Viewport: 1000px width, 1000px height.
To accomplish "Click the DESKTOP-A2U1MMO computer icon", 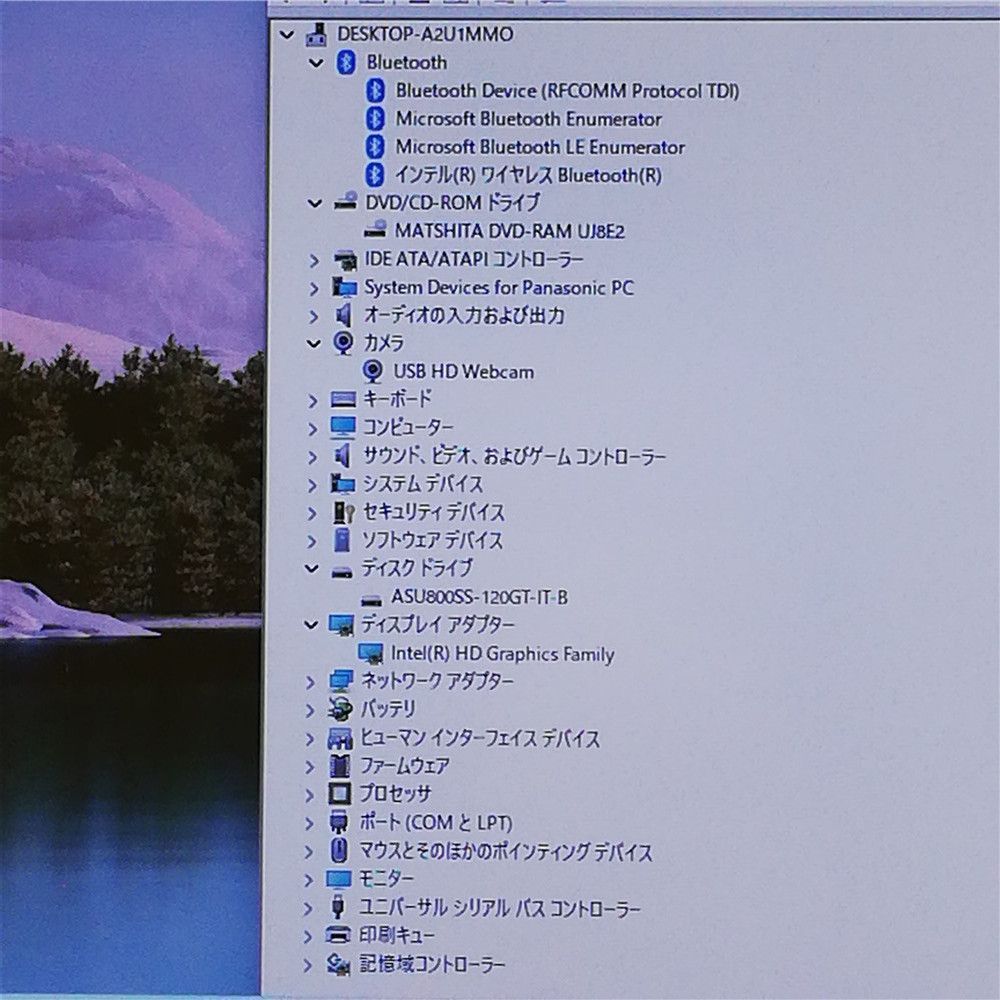I will 317,34.
